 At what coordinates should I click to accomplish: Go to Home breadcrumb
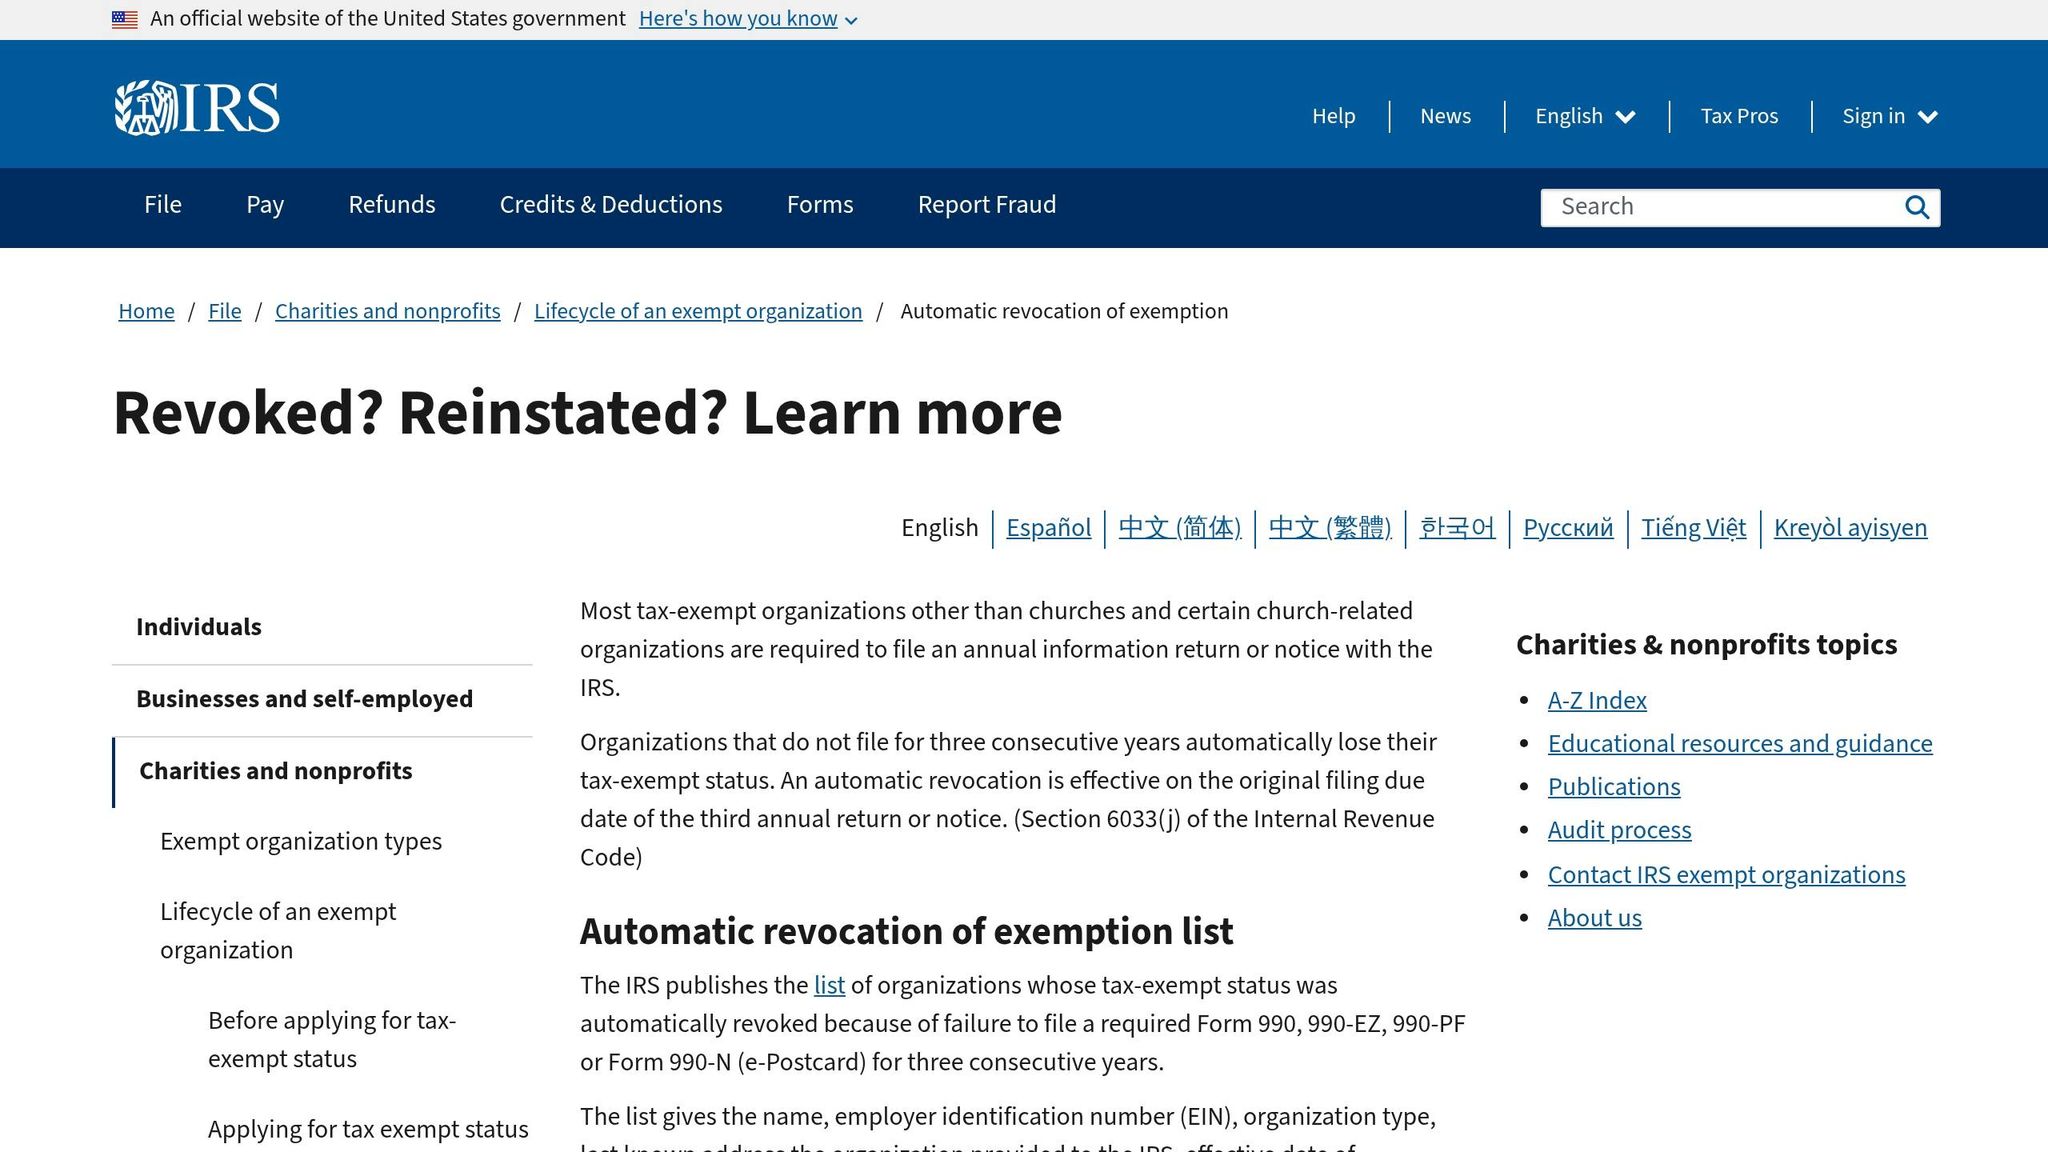point(146,311)
